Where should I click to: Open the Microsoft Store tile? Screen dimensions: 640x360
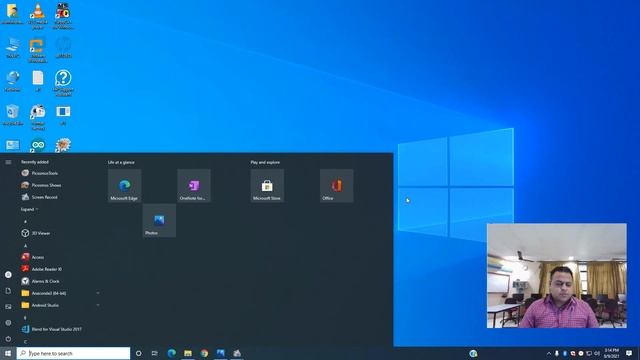(267, 186)
